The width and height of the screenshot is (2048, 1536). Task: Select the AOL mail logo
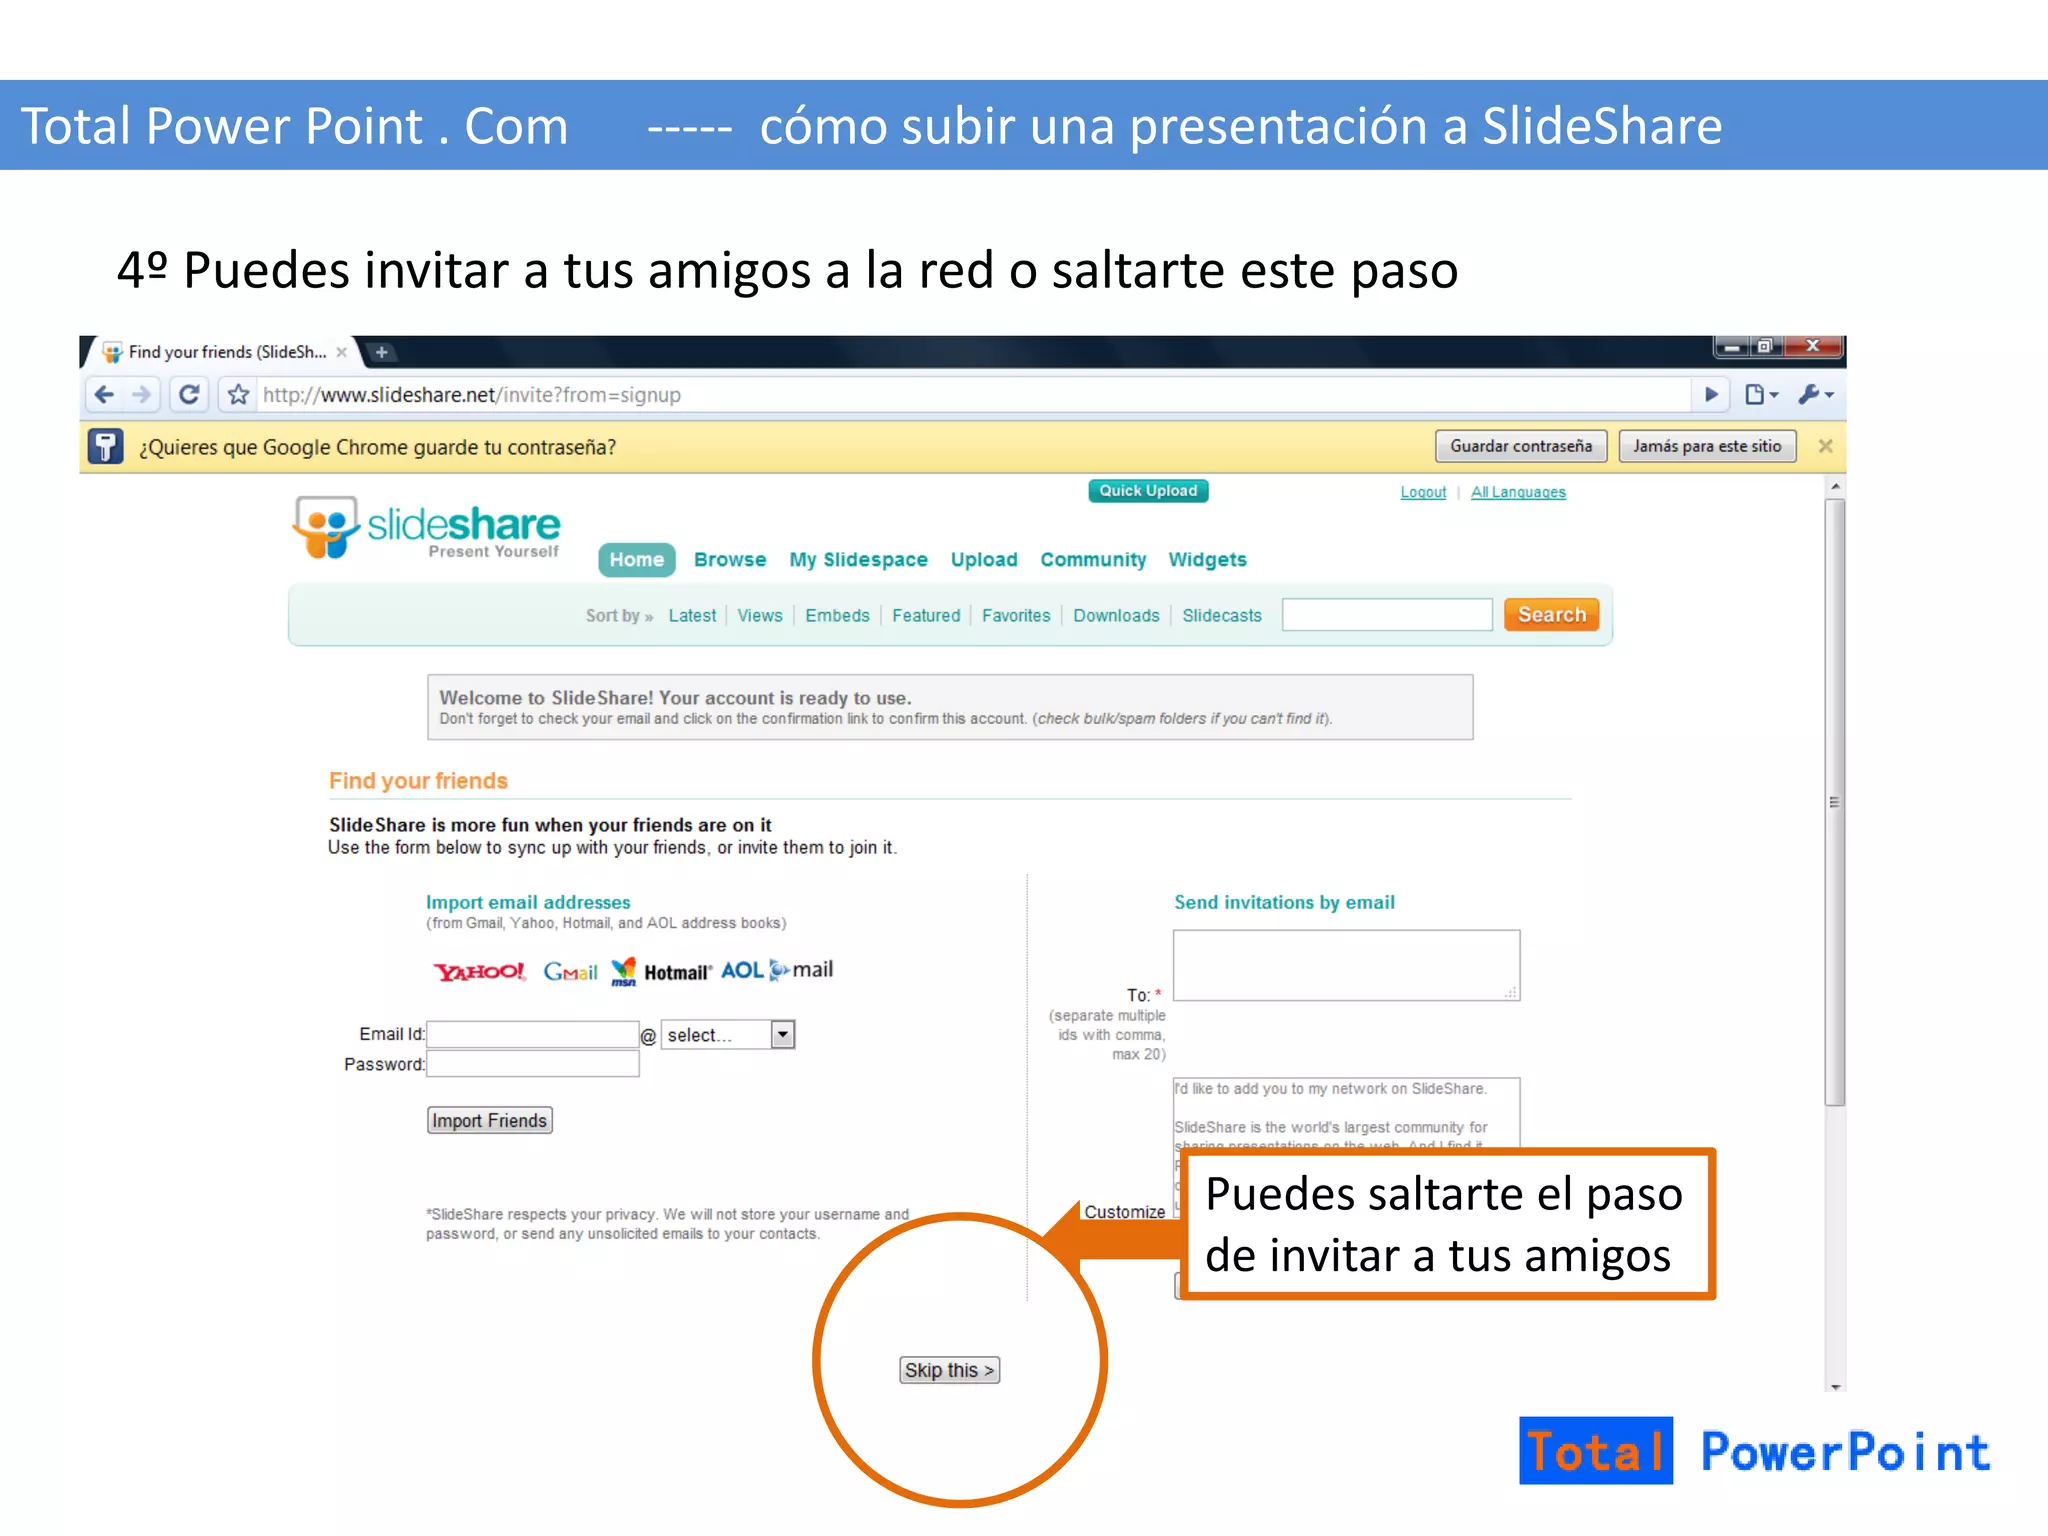777,970
